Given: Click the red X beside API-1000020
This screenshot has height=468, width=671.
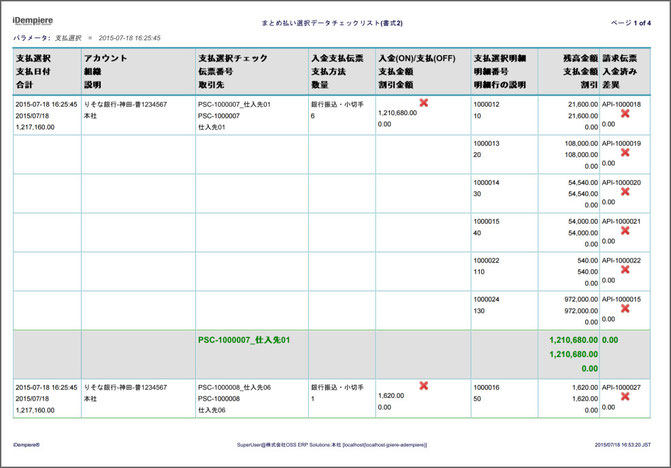Looking at the screenshot, I should pos(625,191).
